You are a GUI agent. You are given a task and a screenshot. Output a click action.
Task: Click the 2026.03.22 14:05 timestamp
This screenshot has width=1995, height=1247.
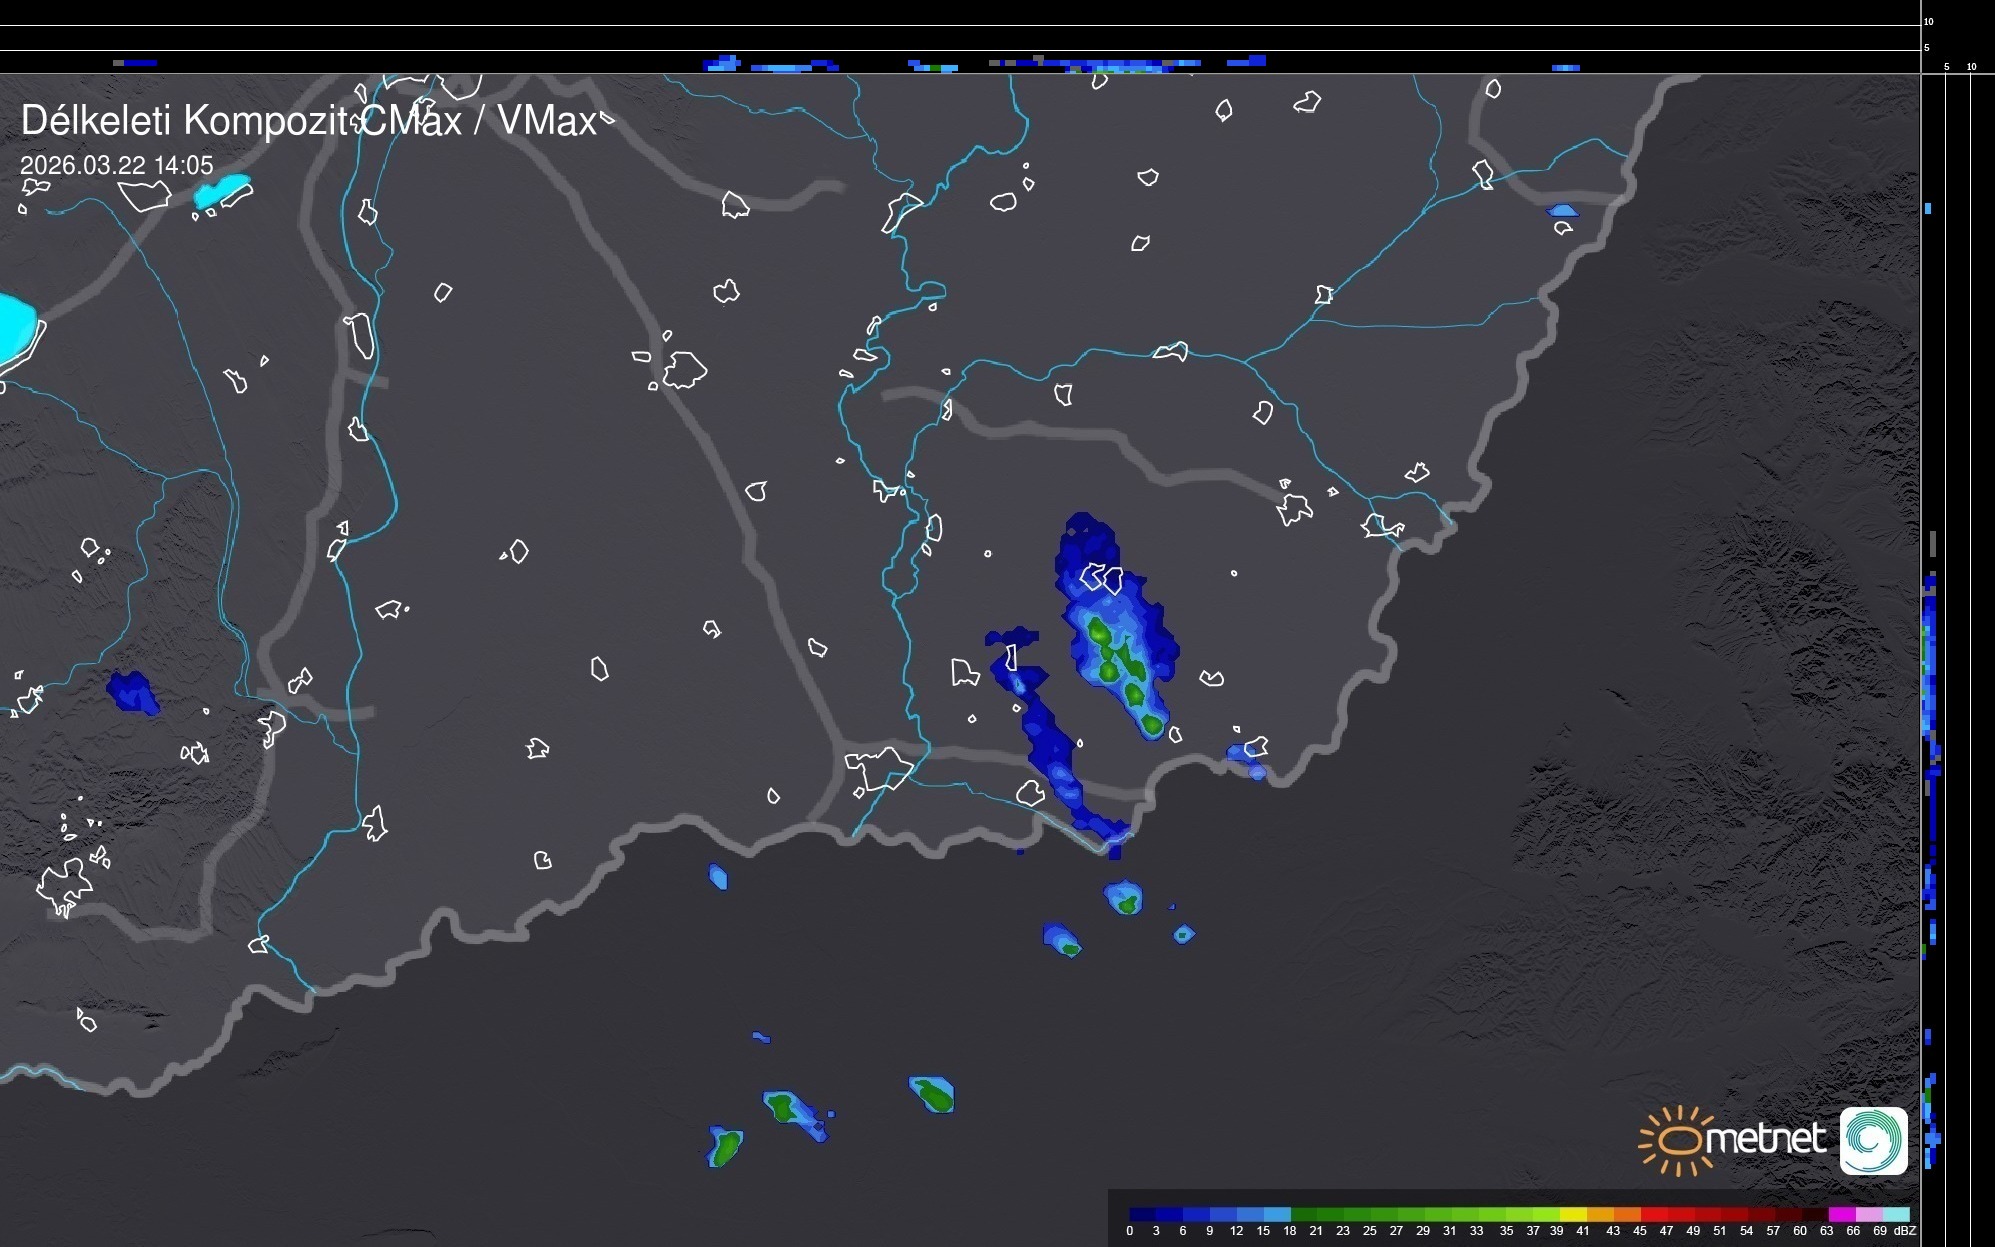[117, 165]
